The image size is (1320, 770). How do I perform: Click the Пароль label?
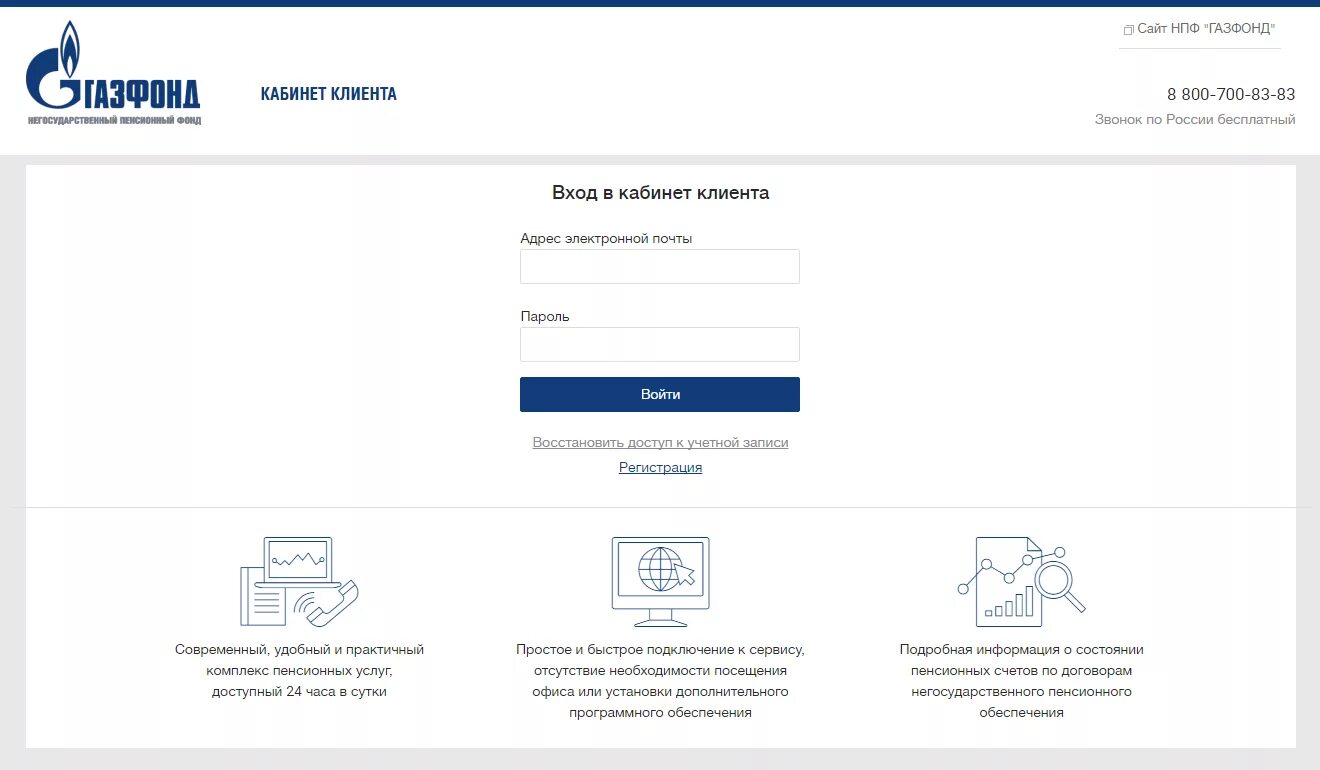pyautogui.click(x=545, y=316)
